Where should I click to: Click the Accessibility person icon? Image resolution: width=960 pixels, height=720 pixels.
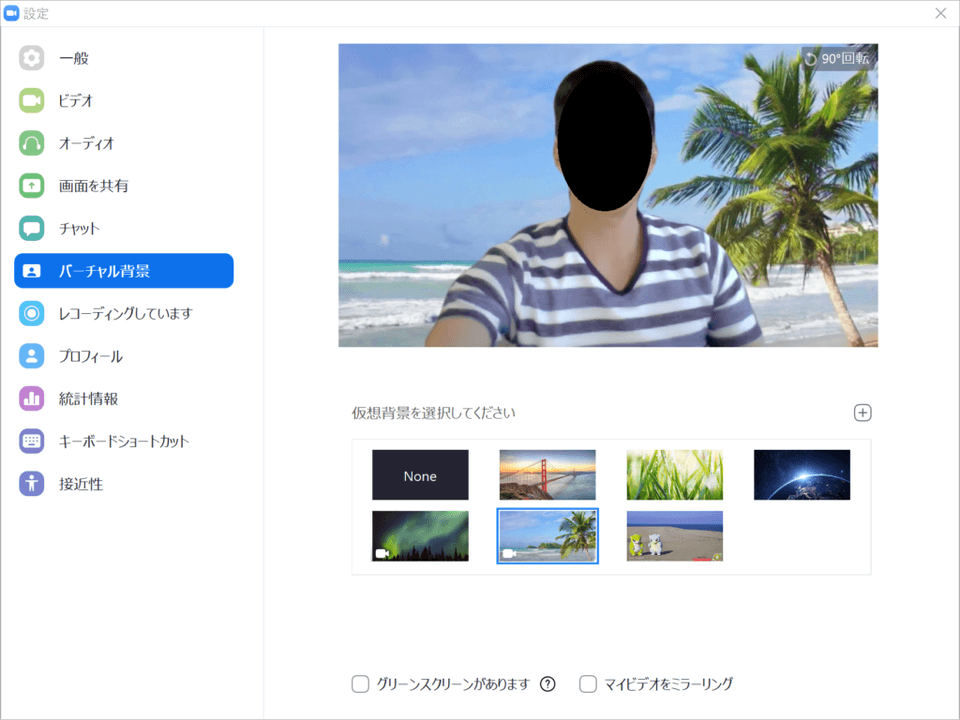pyautogui.click(x=32, y=484)
